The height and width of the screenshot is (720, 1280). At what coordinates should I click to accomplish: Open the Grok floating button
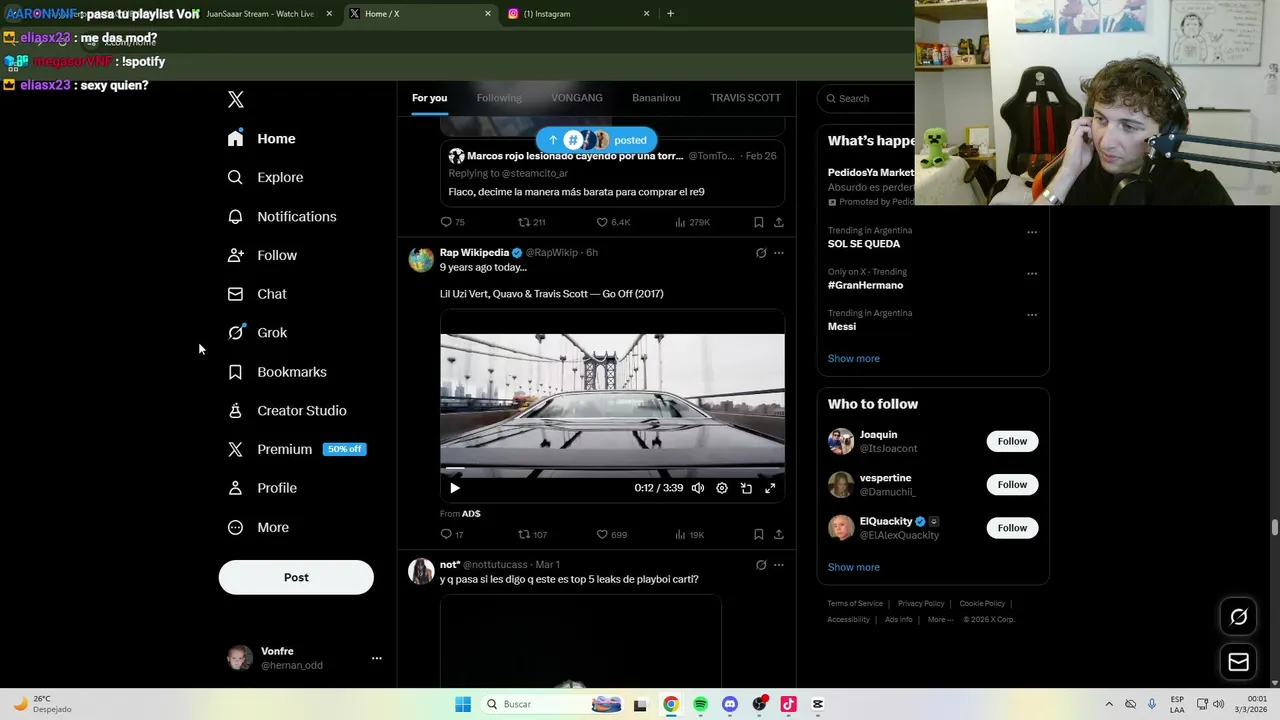coord(1238,617)
